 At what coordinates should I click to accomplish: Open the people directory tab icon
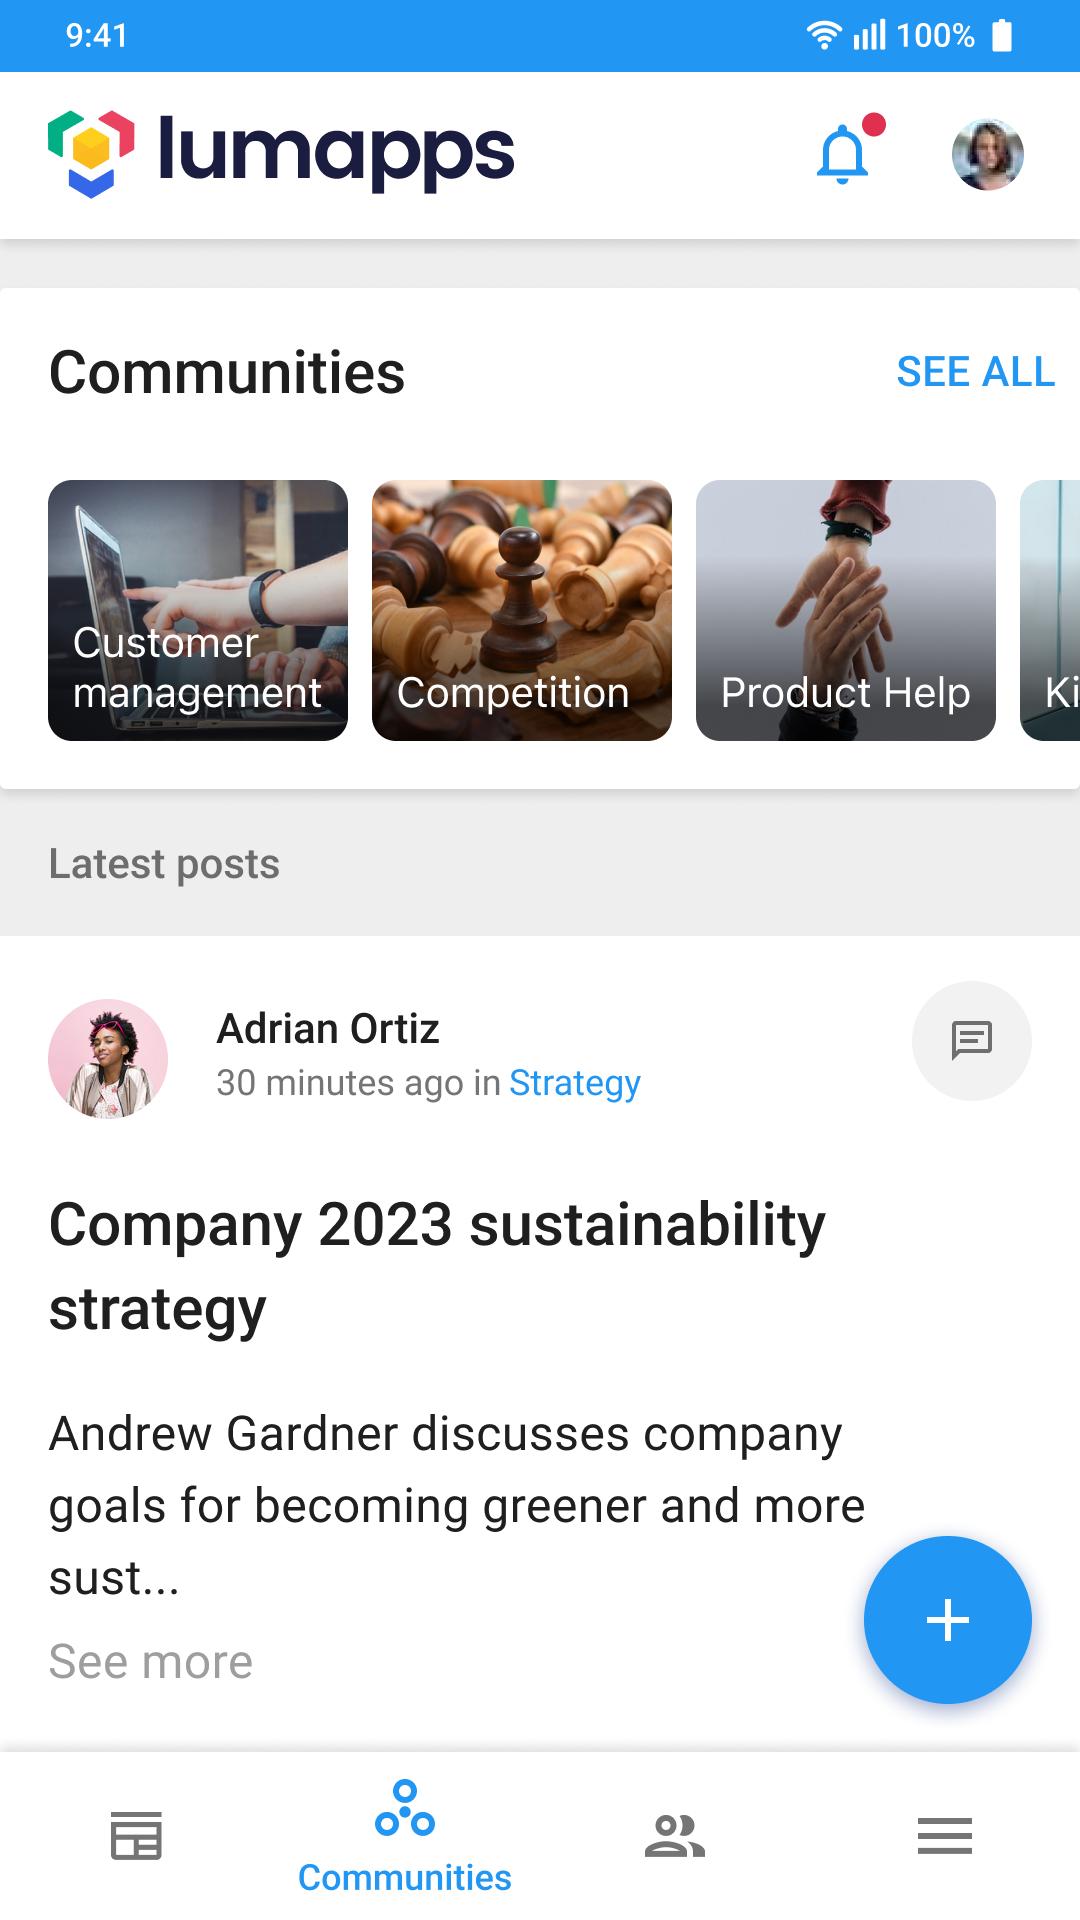pos(675,1836)
